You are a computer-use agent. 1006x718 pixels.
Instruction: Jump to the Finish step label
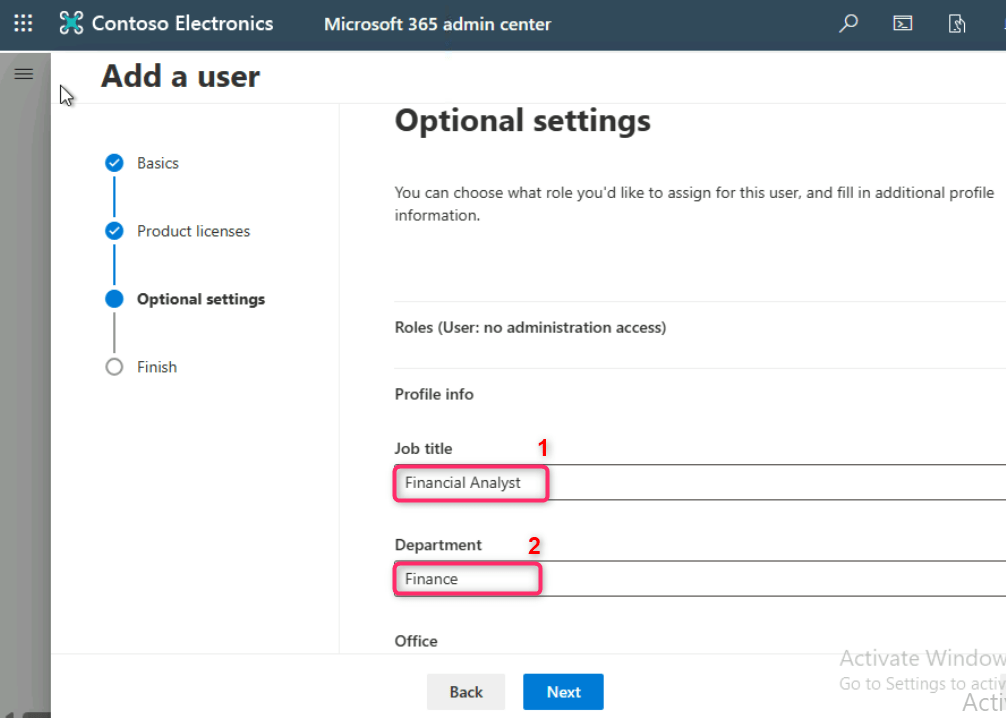(157, 367)
